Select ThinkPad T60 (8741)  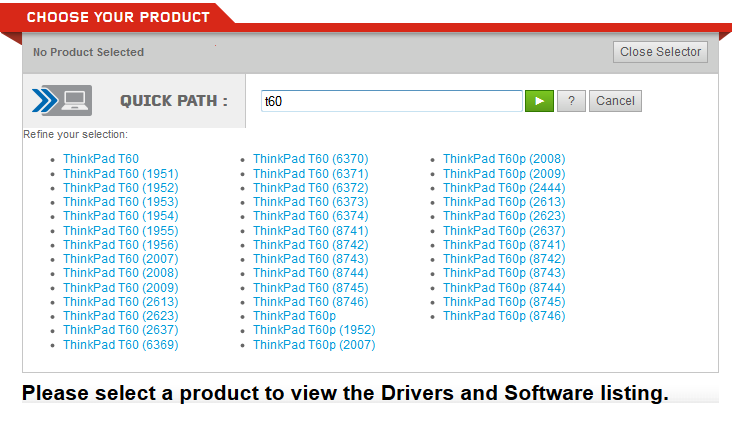[311, 231]
